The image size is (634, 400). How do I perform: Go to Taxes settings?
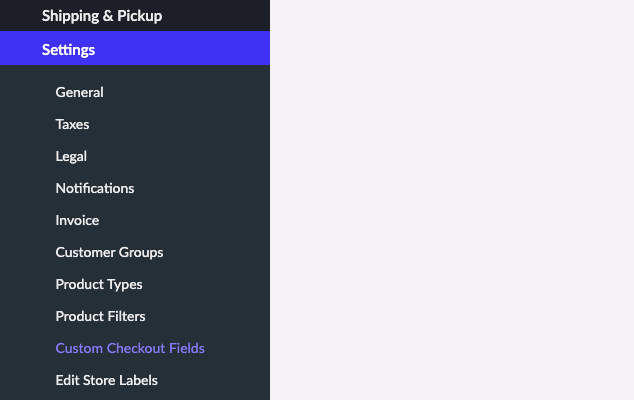pyautogui.click(x=72, y=124)
